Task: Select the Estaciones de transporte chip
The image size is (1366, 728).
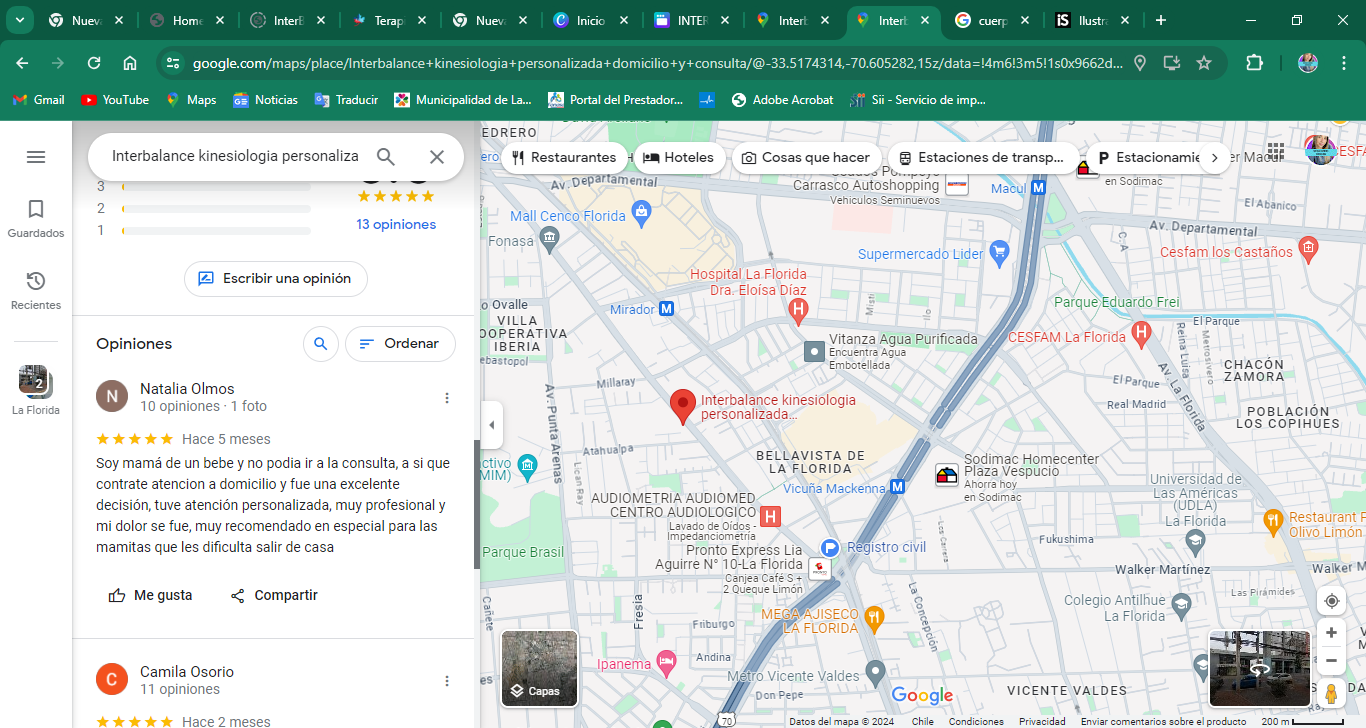Action: pos(982,158)
